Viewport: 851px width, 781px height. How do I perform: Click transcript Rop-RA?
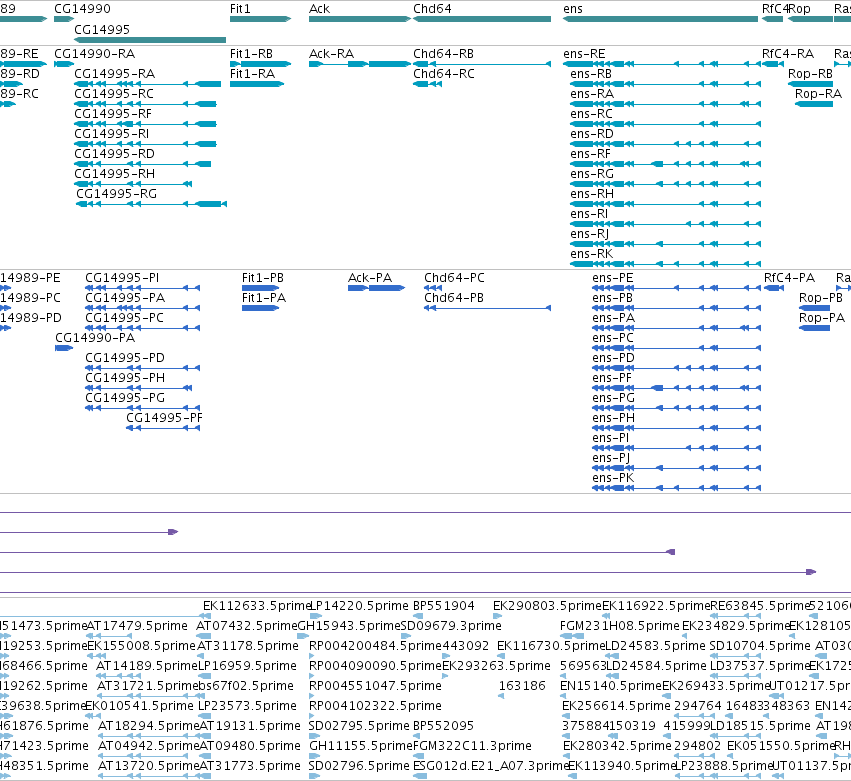pyautogui.click(x=818, y=94)
